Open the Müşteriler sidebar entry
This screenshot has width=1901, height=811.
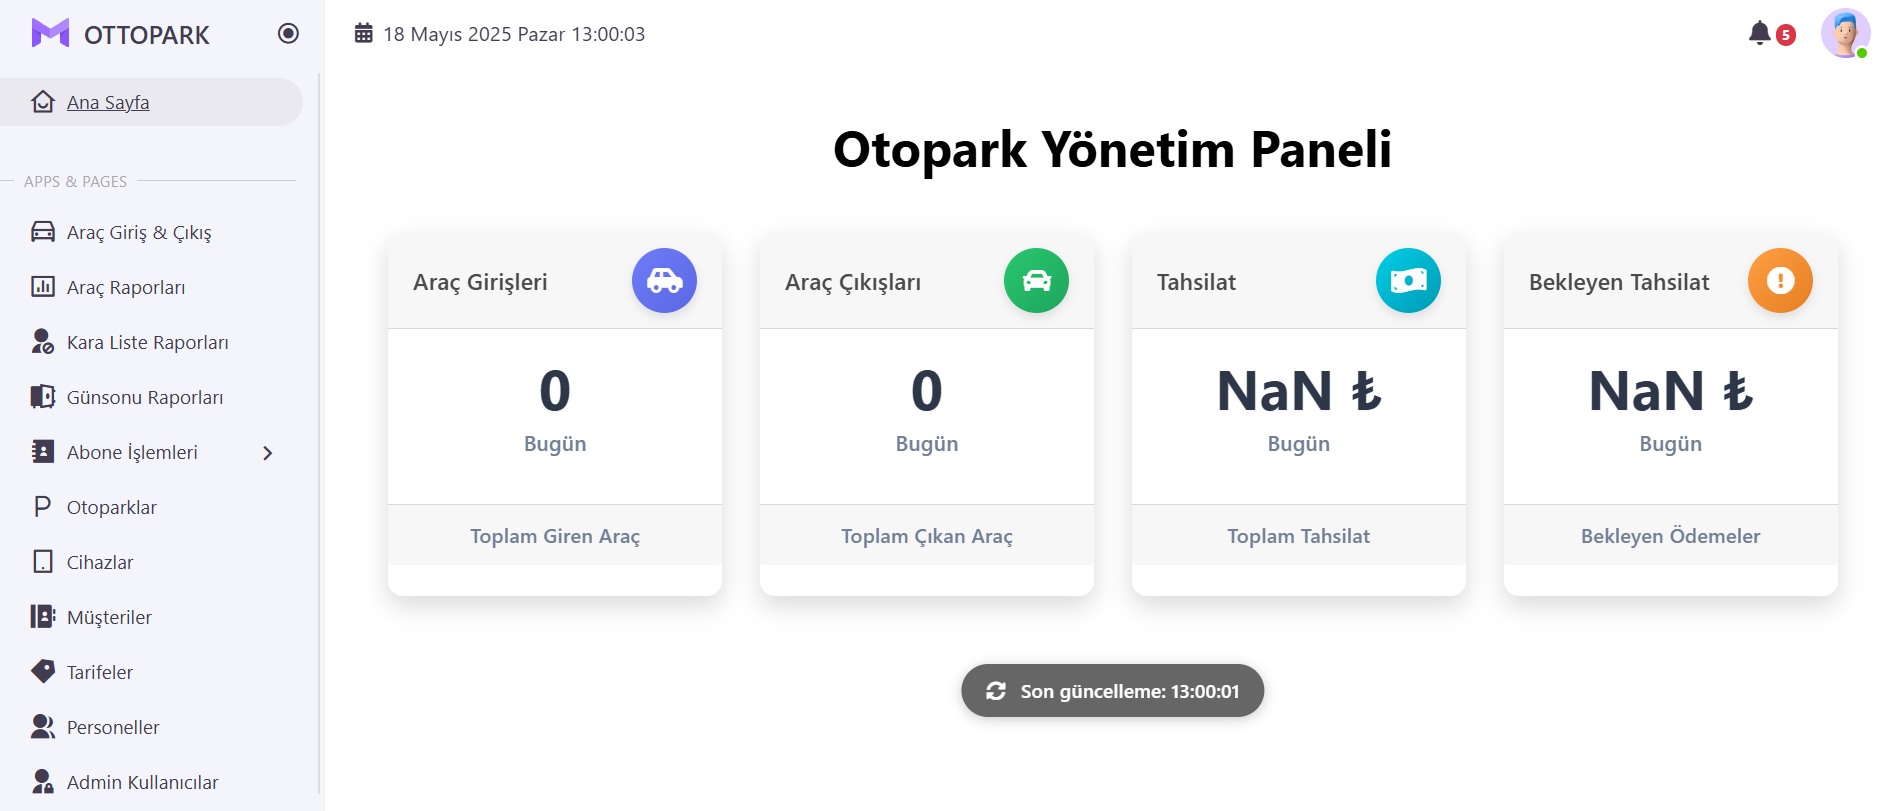(109, 617)
